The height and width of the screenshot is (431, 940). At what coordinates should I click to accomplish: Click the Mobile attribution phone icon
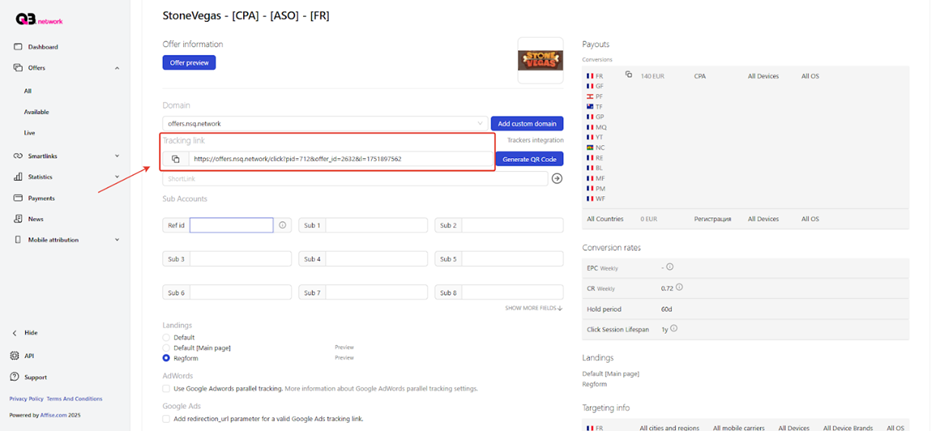point(17,240)
